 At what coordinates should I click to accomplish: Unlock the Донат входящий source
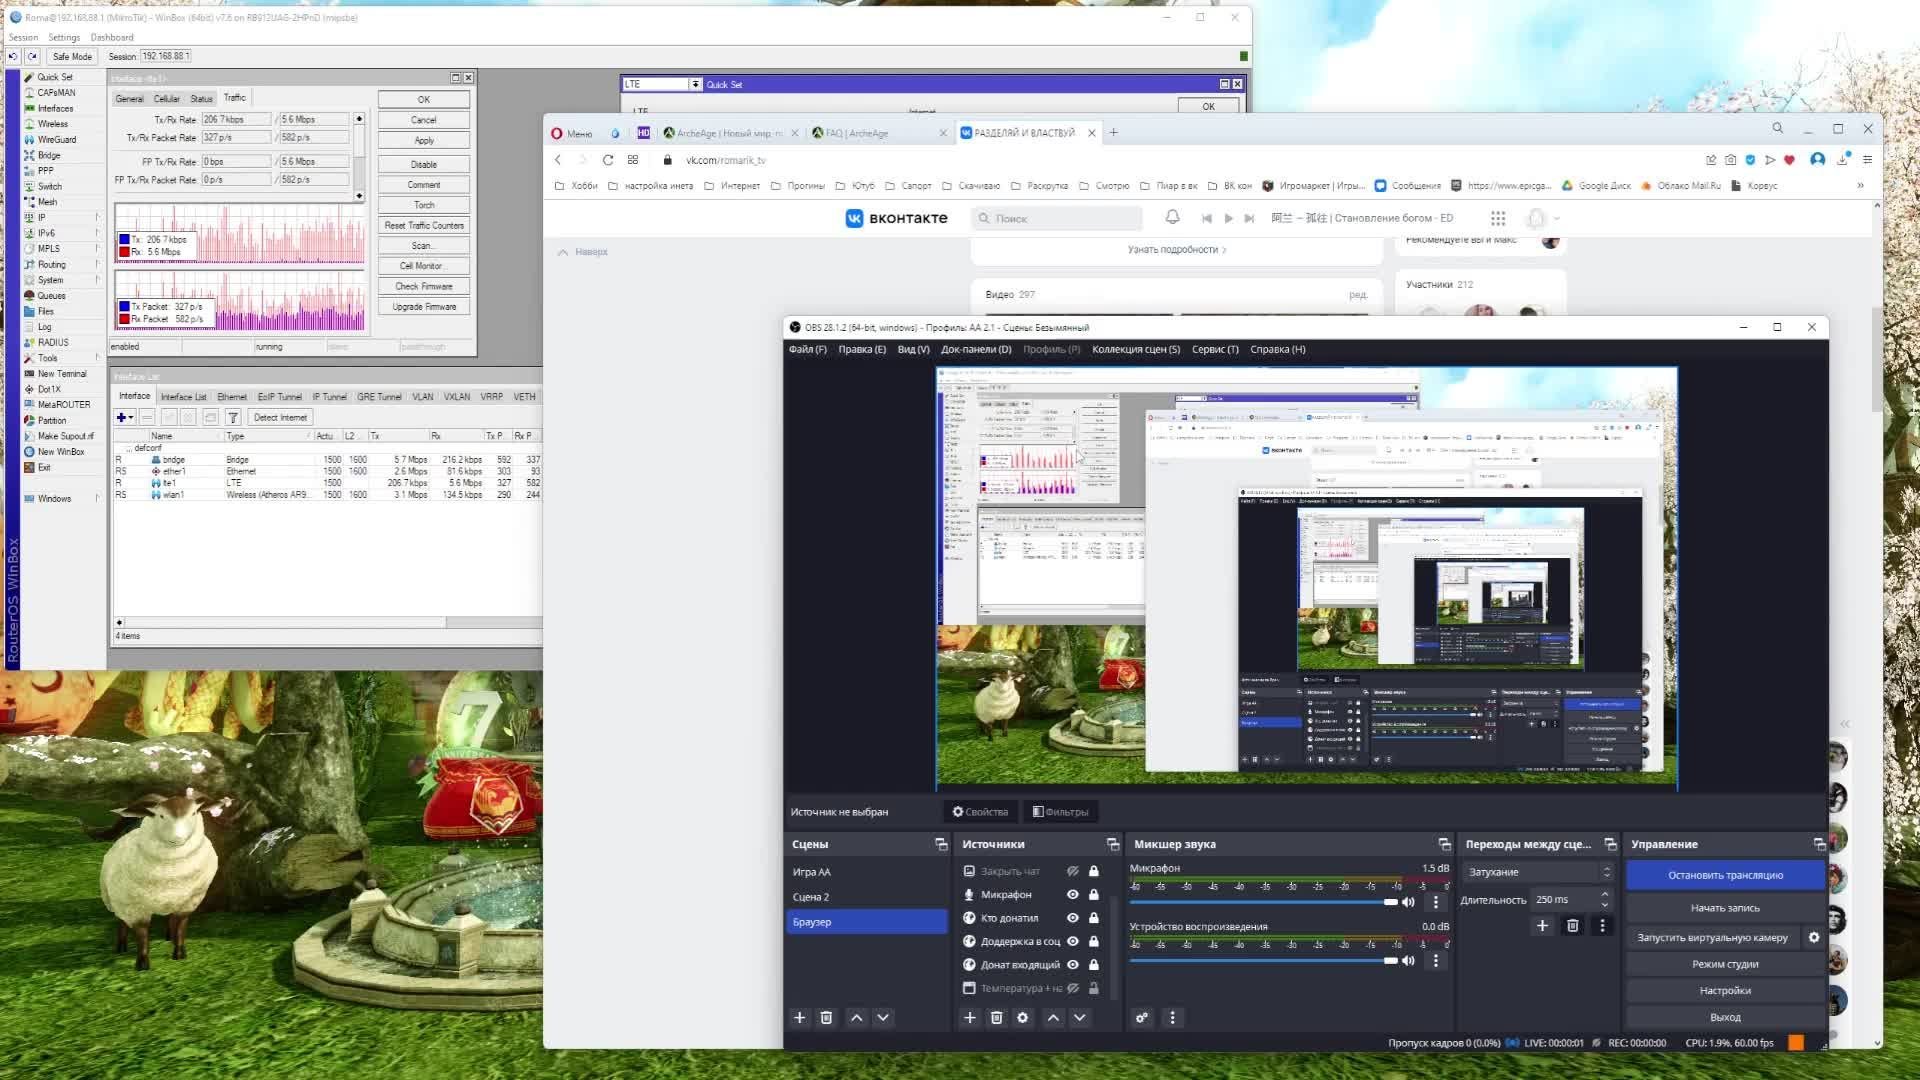pos(1094,965)
